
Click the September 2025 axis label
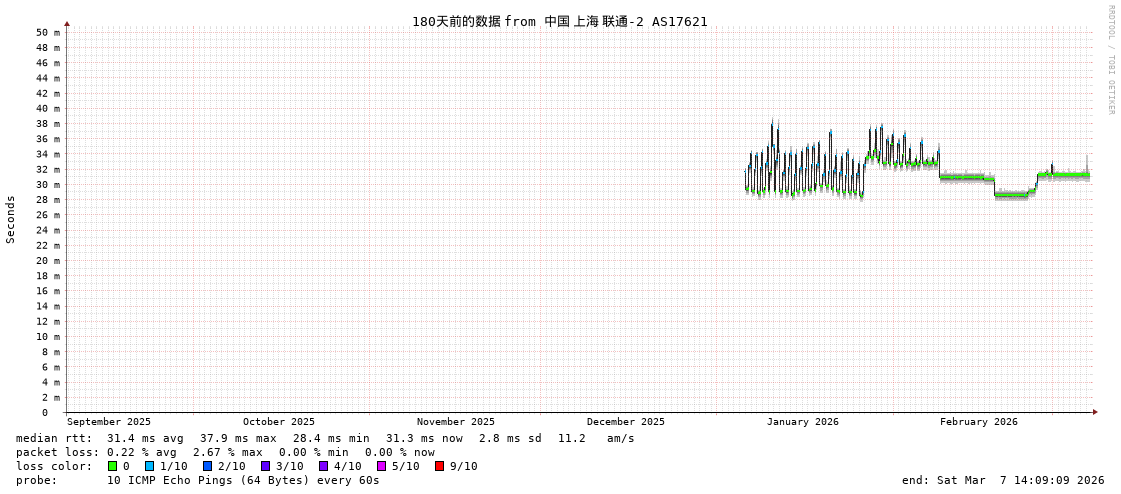pyautogui.click(x=109, y=422)
